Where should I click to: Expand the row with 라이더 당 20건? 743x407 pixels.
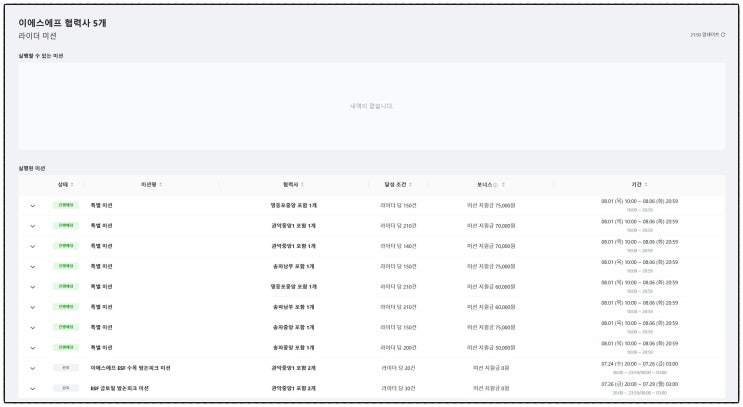point(33,368)
